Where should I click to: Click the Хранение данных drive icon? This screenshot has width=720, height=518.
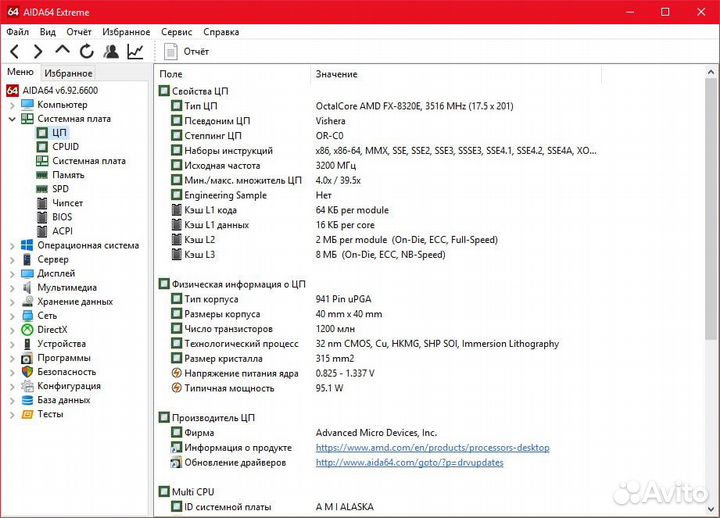point(28,302)
